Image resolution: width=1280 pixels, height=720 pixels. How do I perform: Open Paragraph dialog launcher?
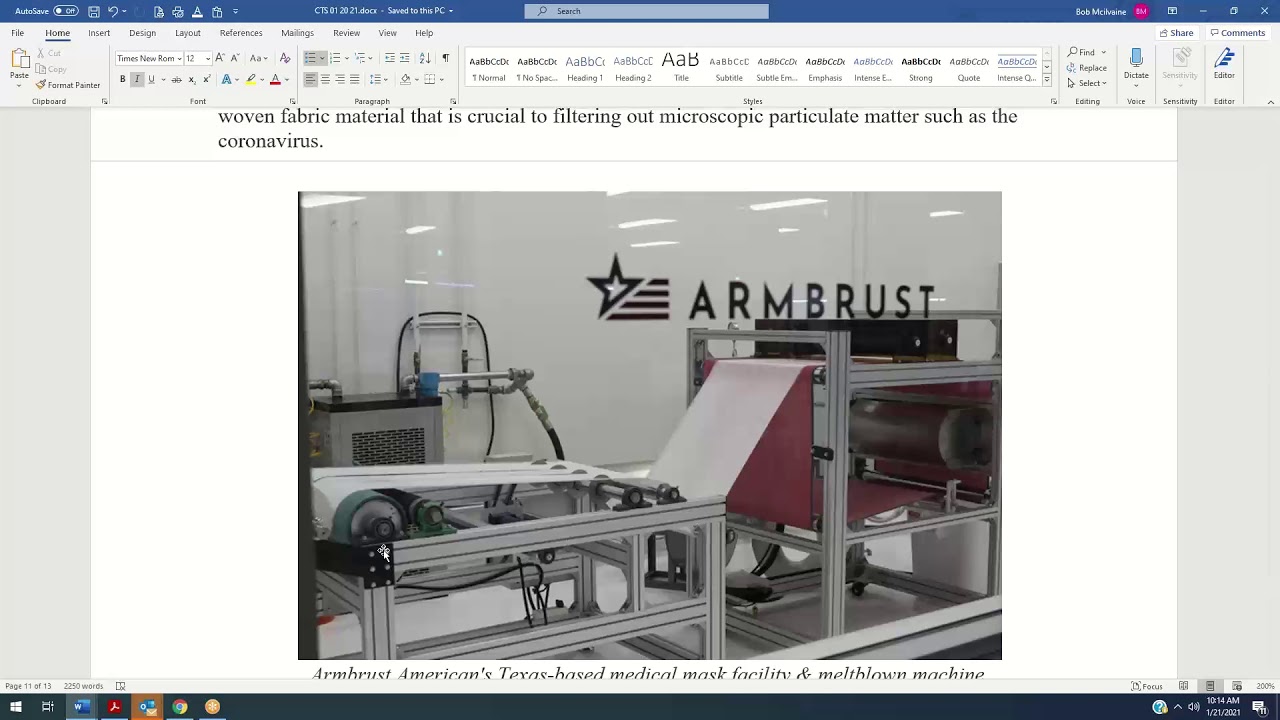pos(453,101)
